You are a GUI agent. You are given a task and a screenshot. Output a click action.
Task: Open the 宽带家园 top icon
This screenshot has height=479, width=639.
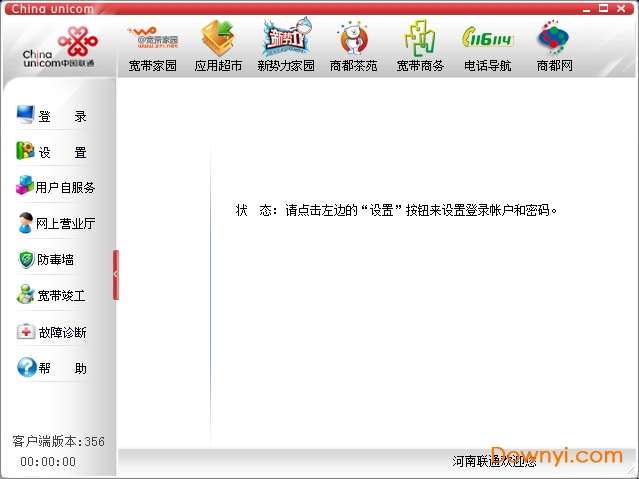coord(153,38)
